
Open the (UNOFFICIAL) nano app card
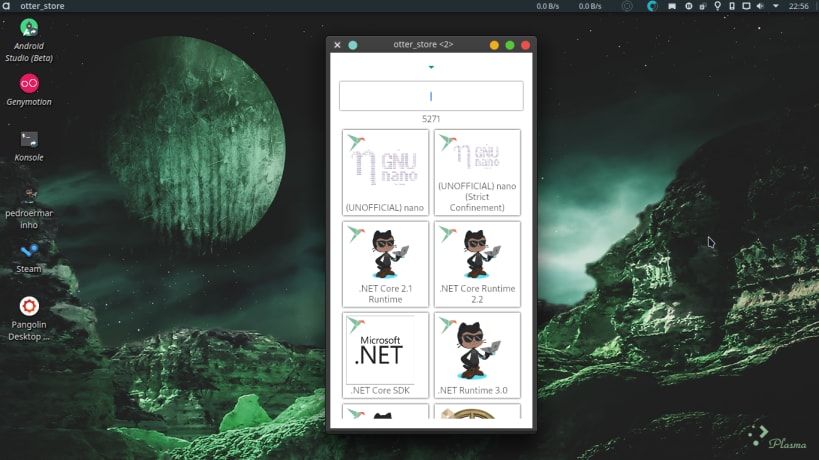[385, 172]
